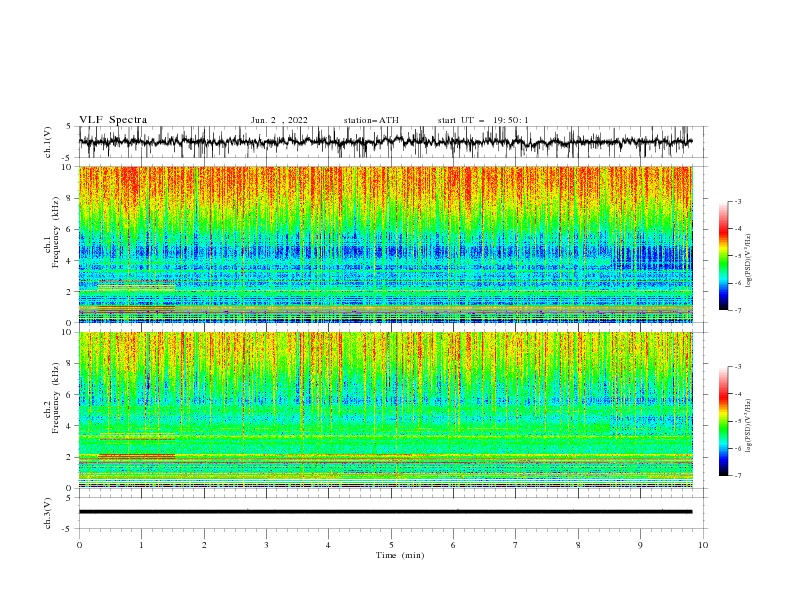Click time axis tick label "7"

point(516,545)
